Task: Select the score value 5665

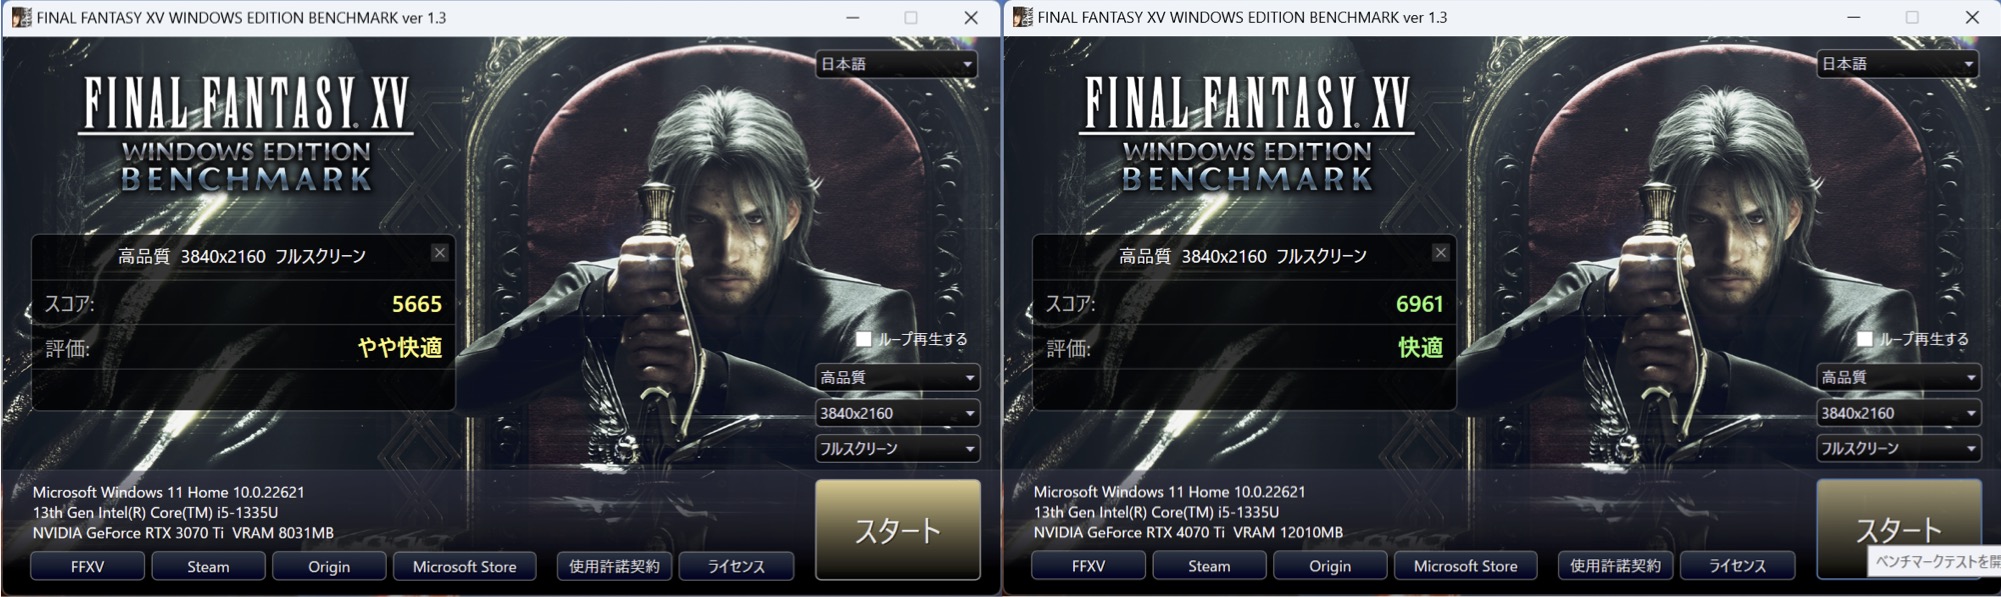Action: 417,304
